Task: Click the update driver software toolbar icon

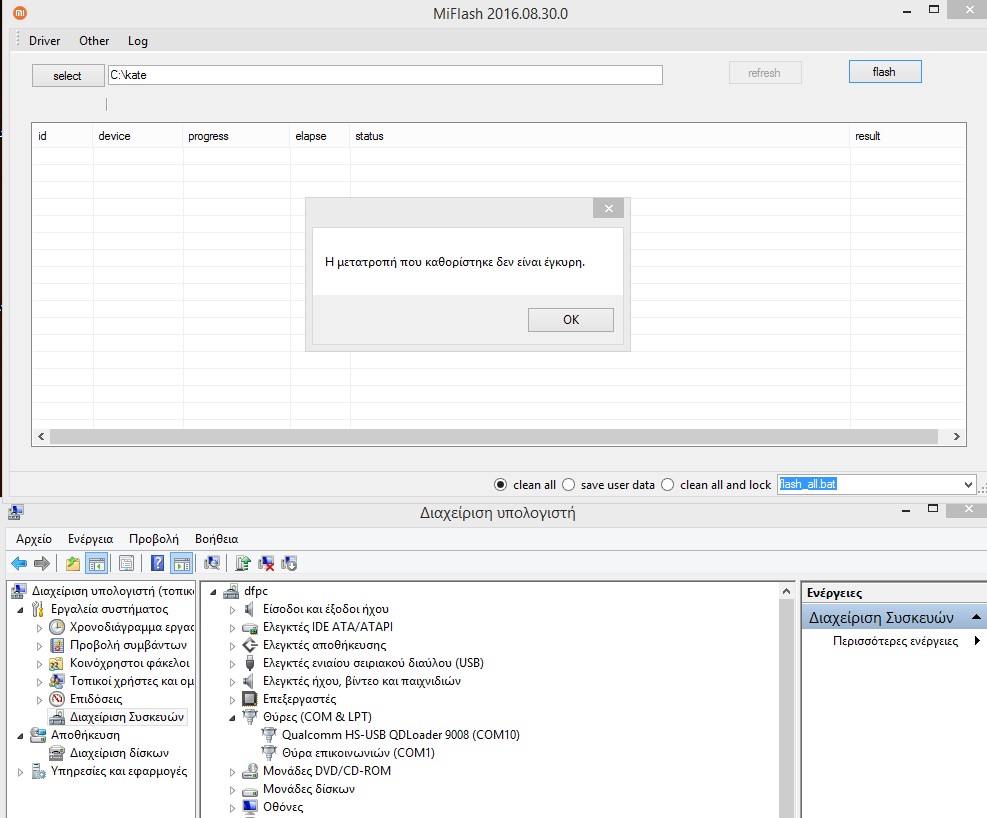Action: pos(244,563)
